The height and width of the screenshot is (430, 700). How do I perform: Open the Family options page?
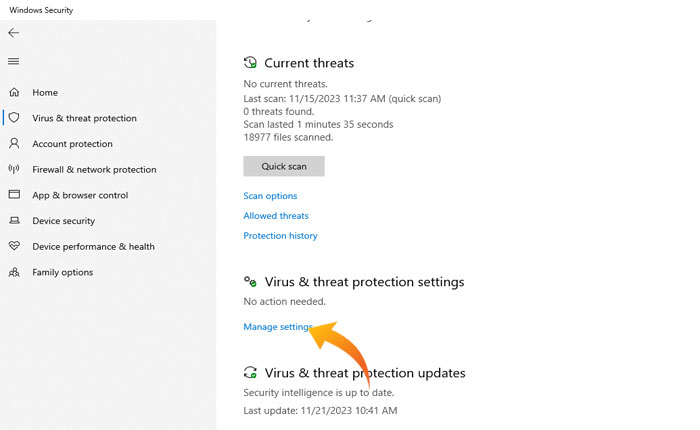coord(62,272)
